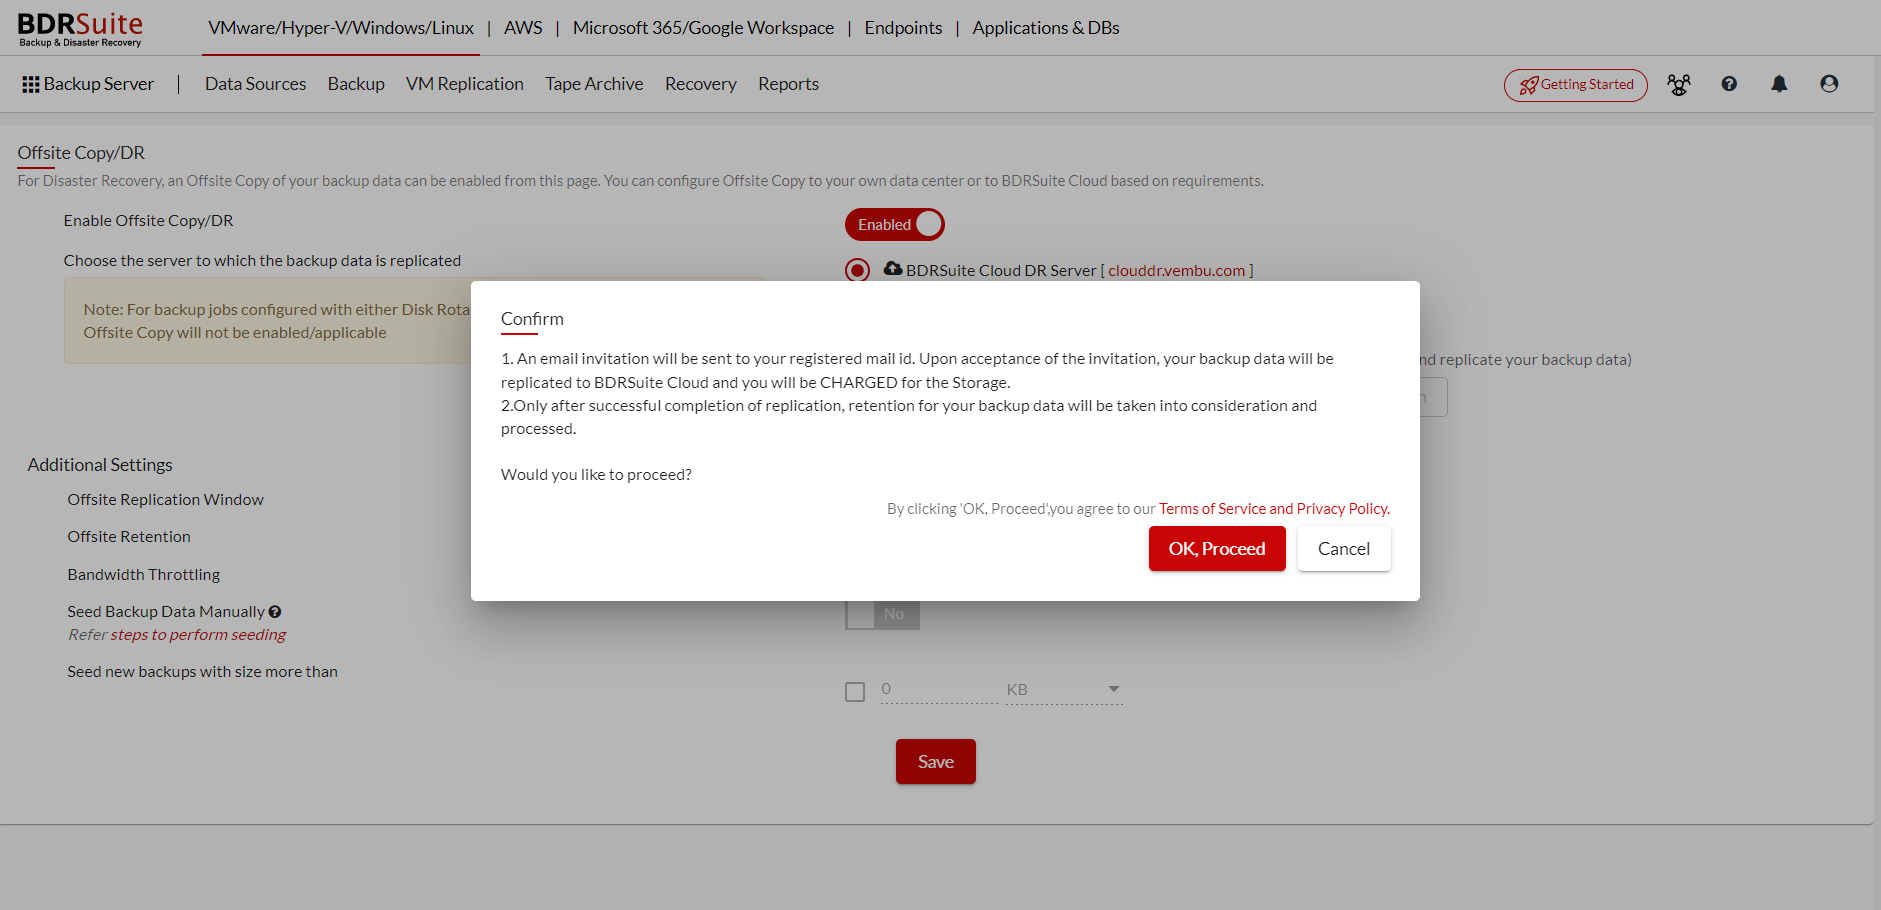
Task: Click the seed size value input field
Action: point(939,690)
